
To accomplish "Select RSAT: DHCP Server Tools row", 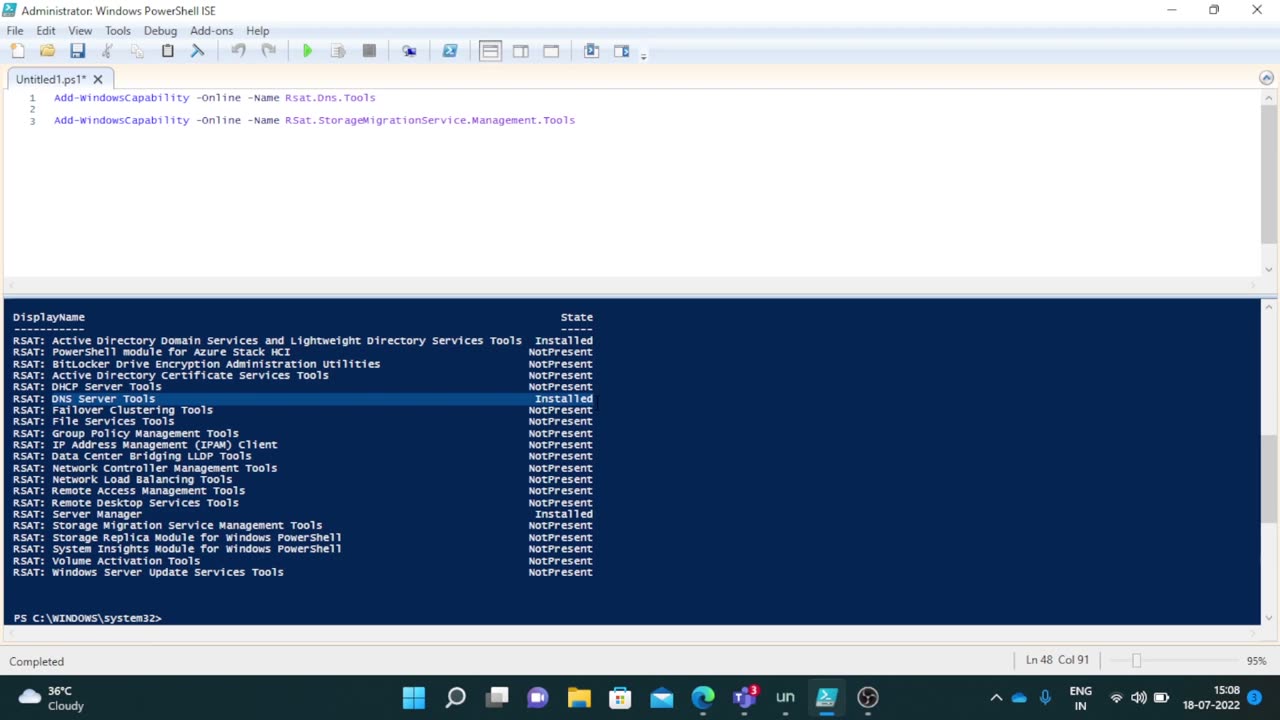I will click(303, 387).
